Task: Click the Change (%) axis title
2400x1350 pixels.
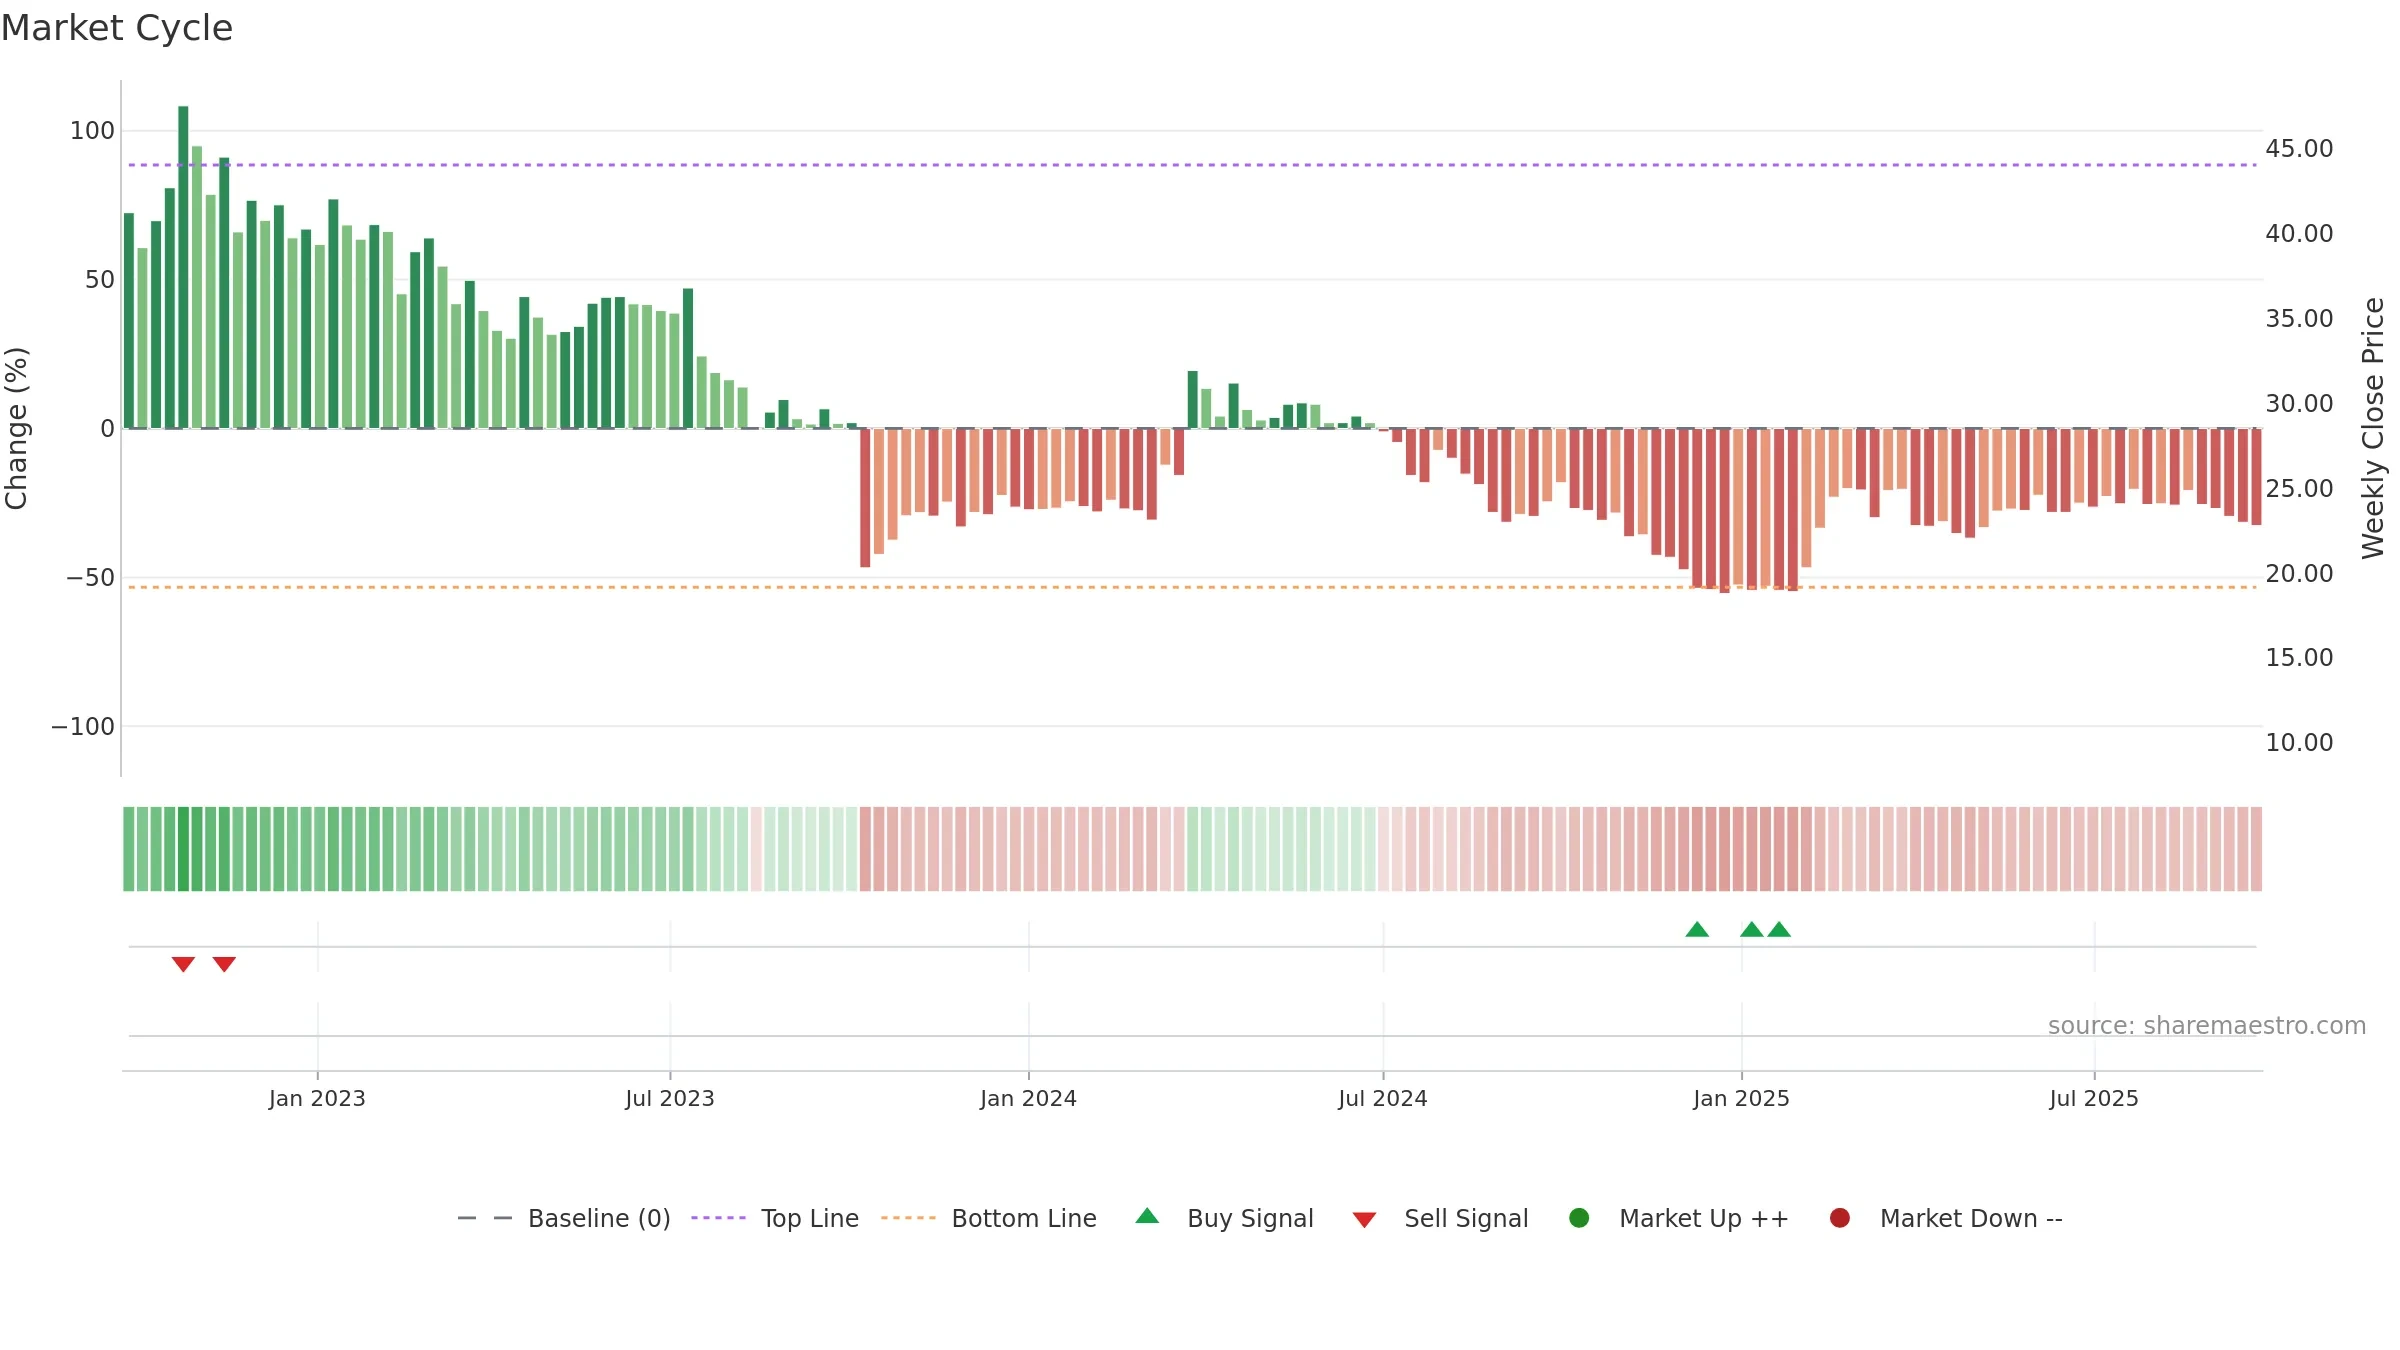Action: [16, 428]
